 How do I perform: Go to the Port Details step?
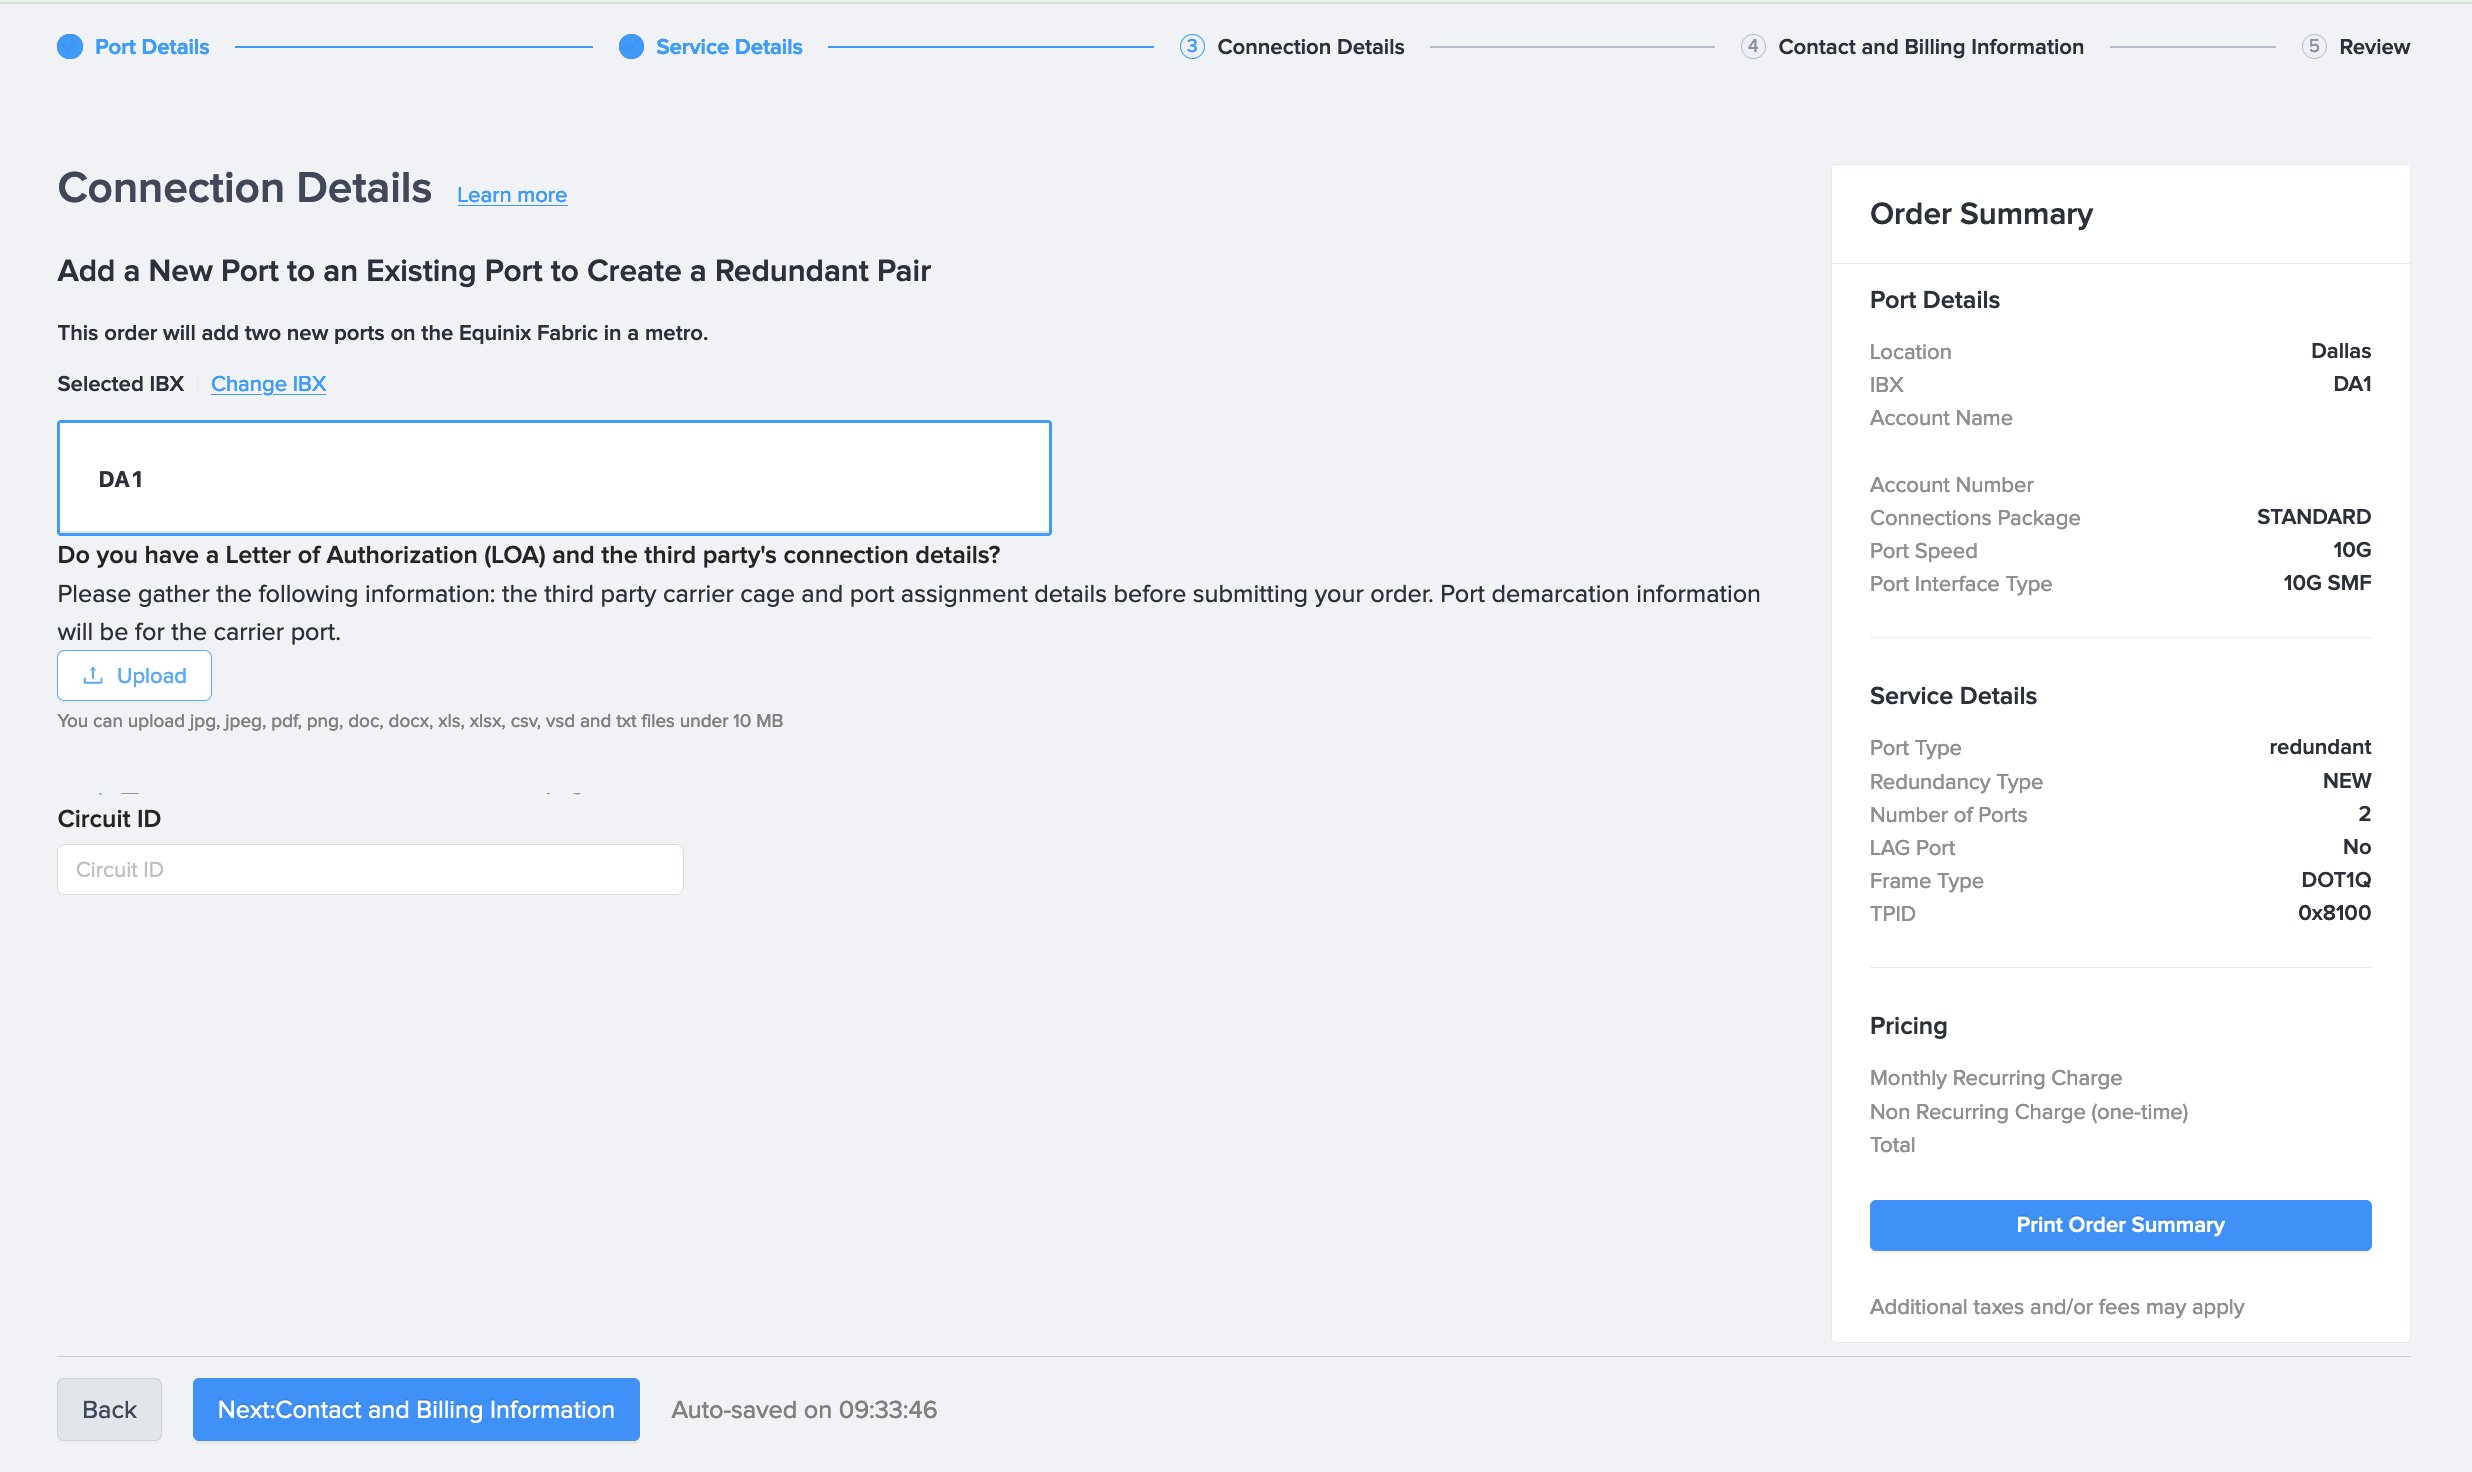[x=152, y=47]
